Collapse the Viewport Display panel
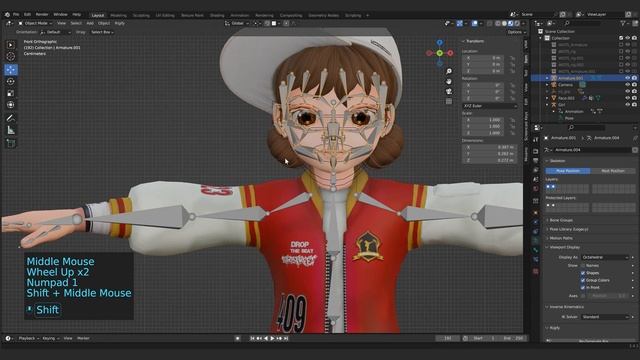 pyautogui.click(x=564, y=247)
